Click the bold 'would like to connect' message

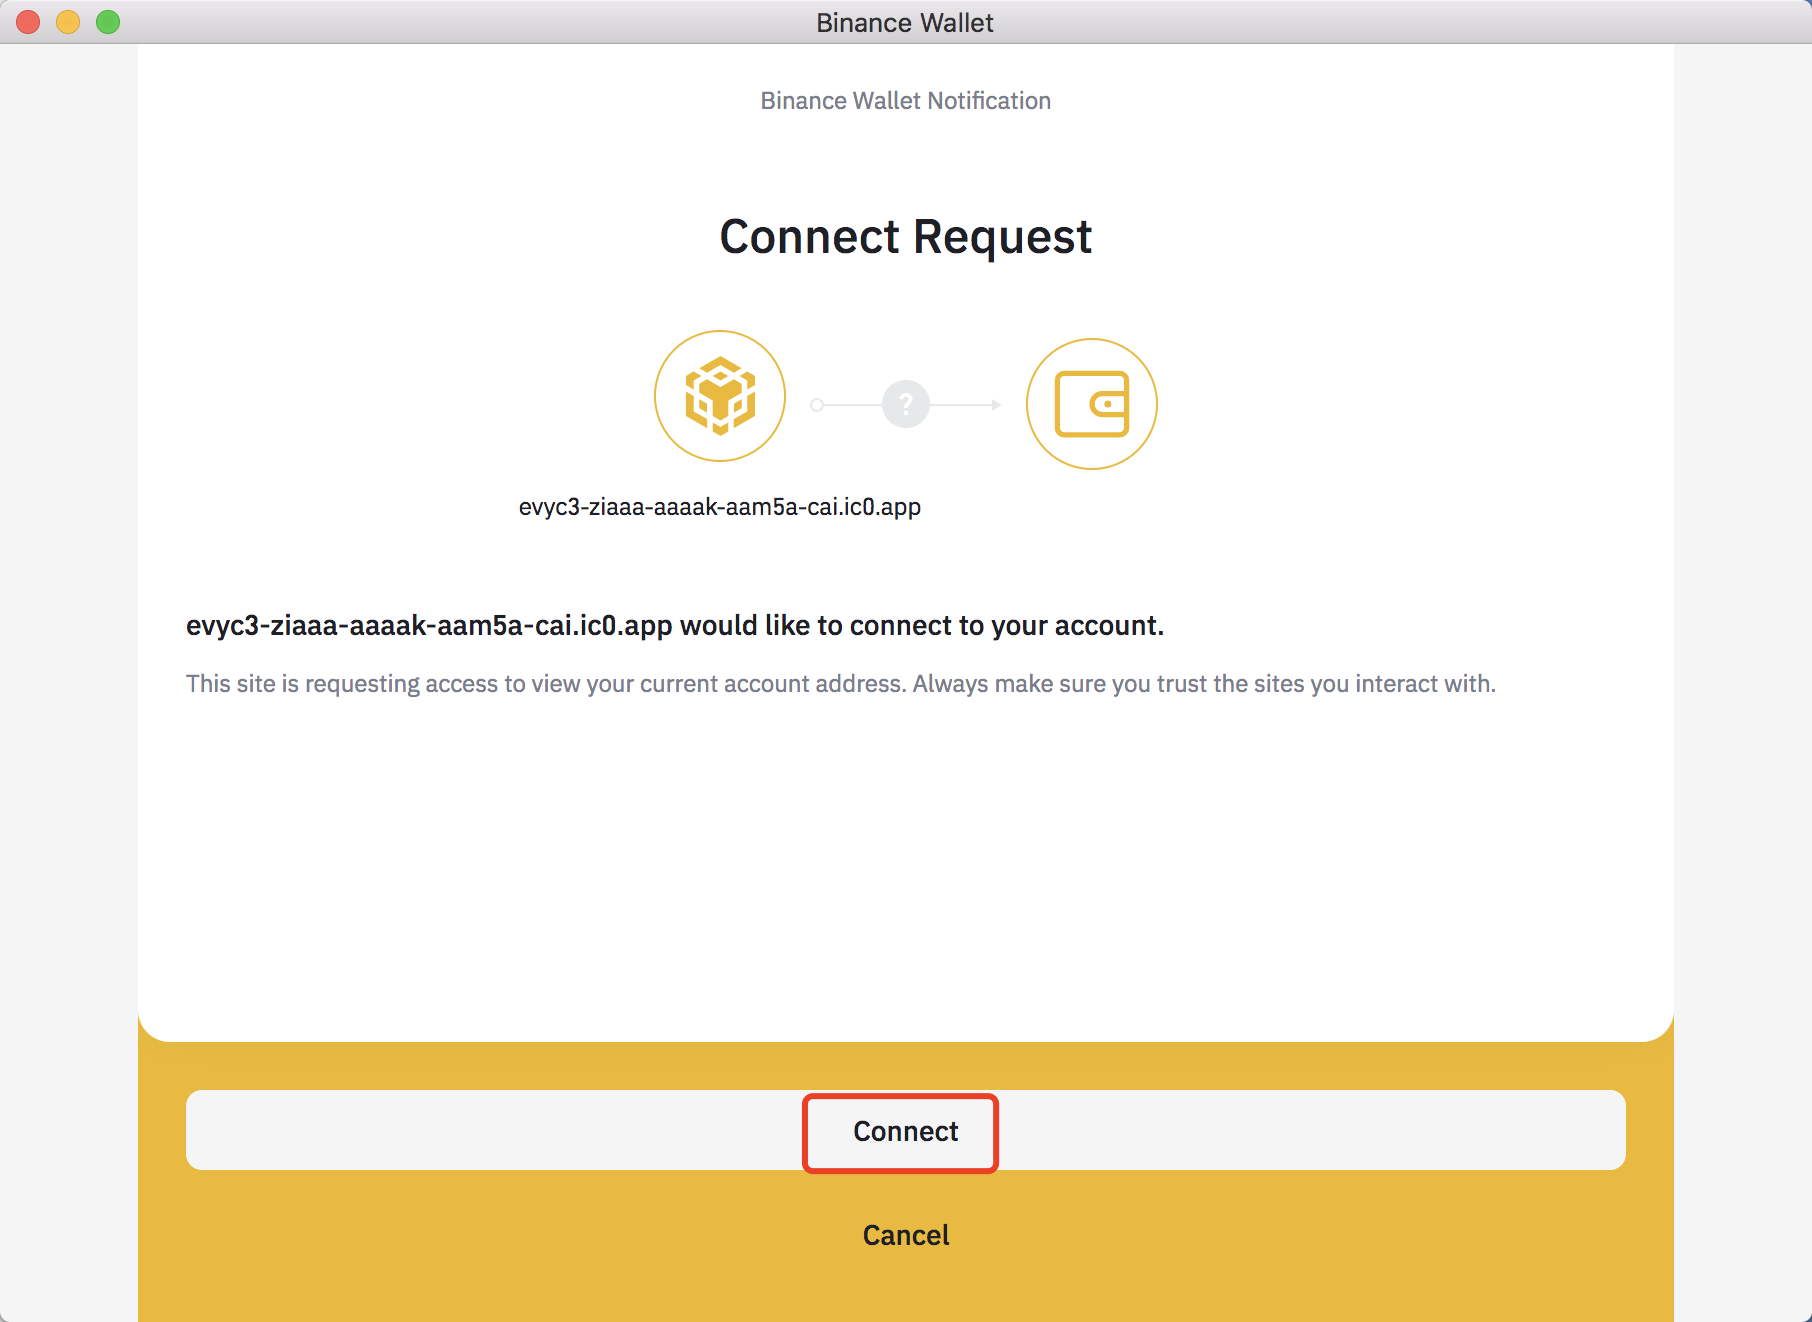coord(675,626)
